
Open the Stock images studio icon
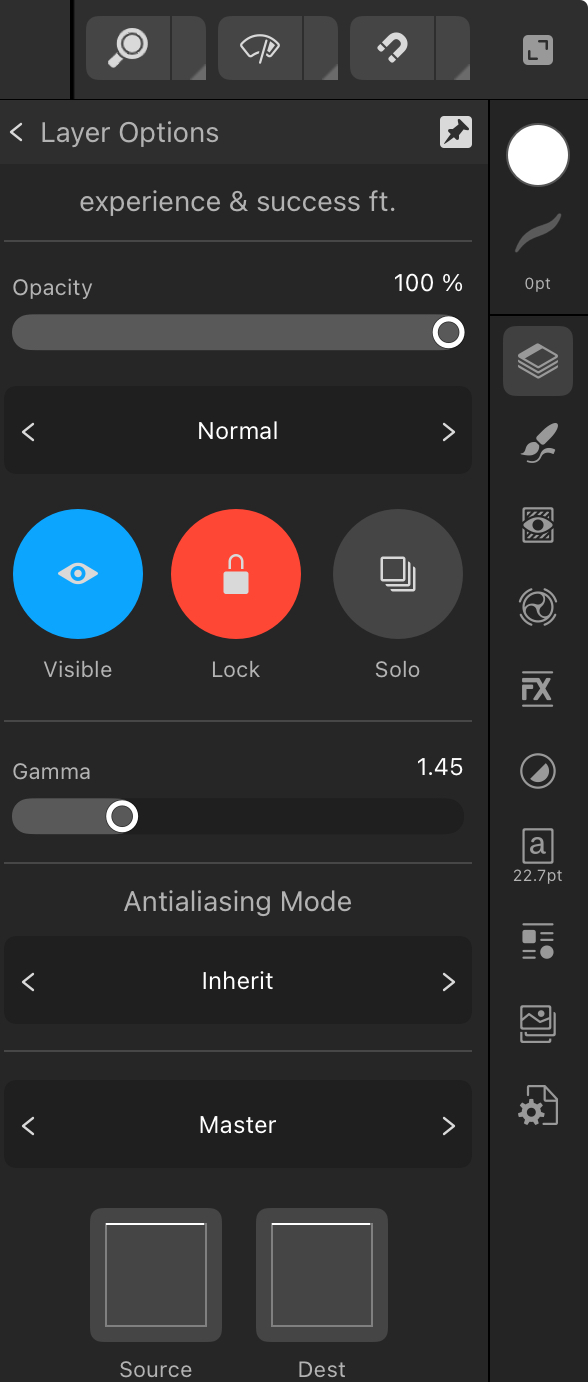(x=538, y=1025)
